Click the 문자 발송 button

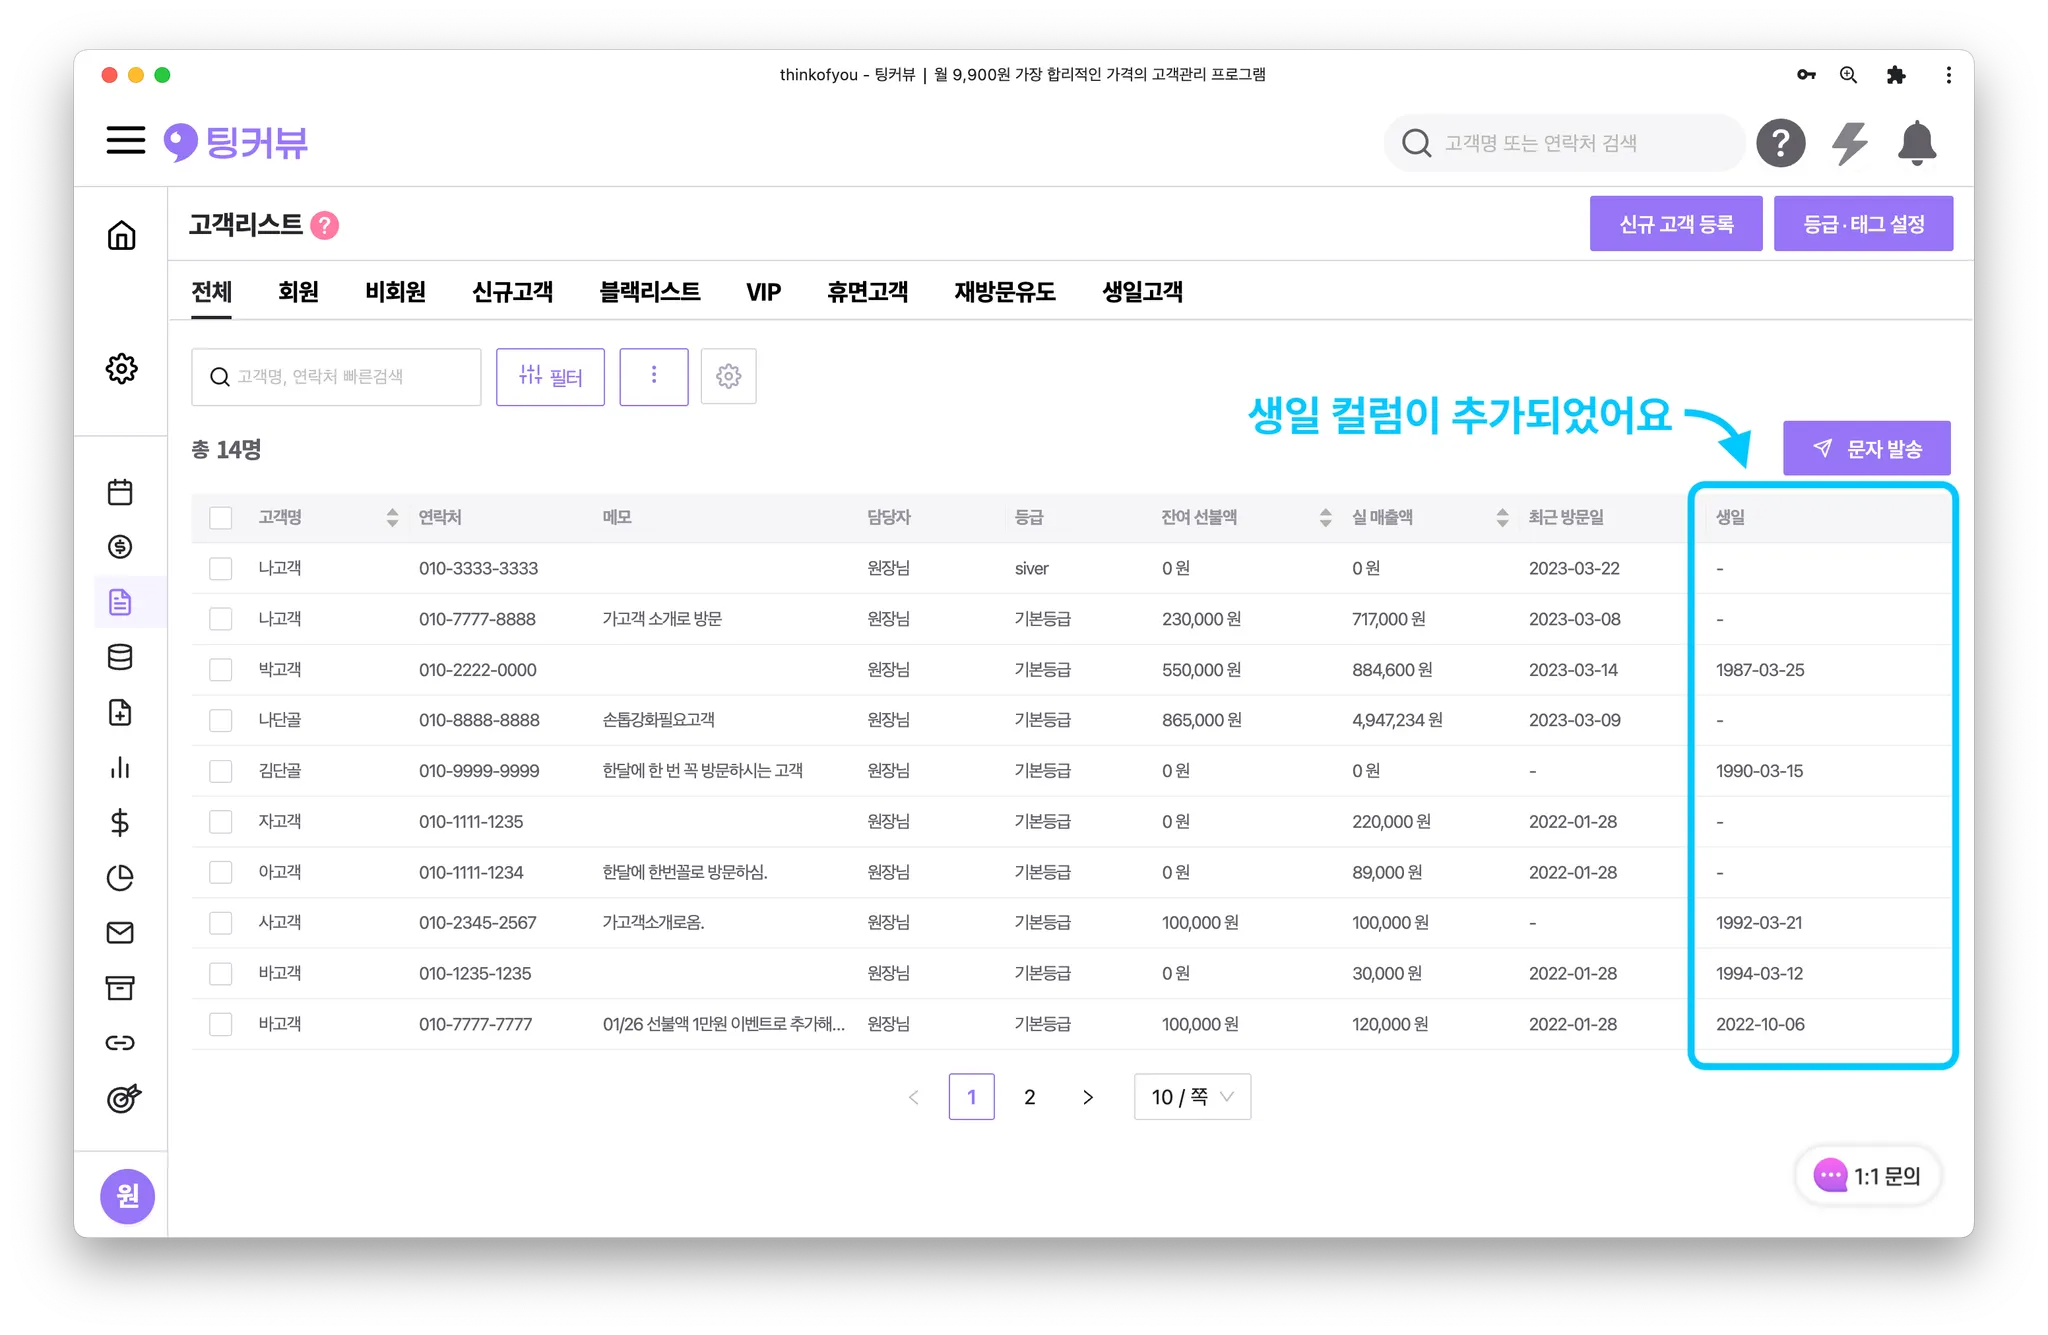click(1866, 449)
